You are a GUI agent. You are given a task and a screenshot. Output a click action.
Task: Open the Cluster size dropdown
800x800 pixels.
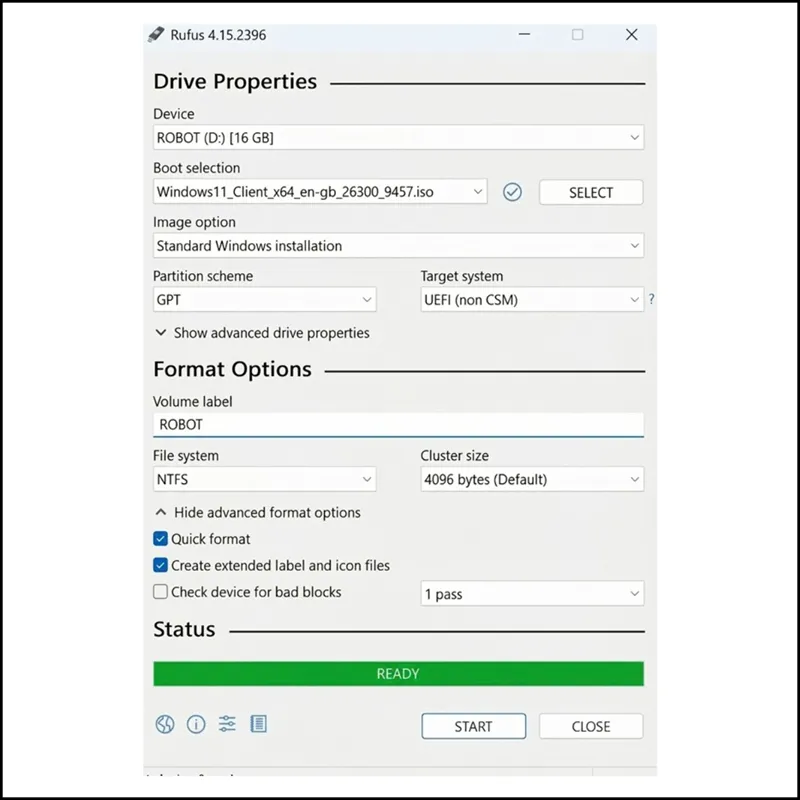(x=532, y=480)
